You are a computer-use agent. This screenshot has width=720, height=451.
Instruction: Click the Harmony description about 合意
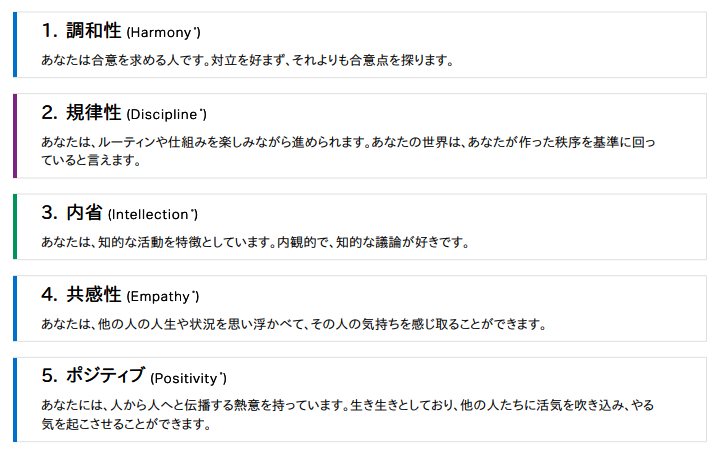tap(248, 60)
